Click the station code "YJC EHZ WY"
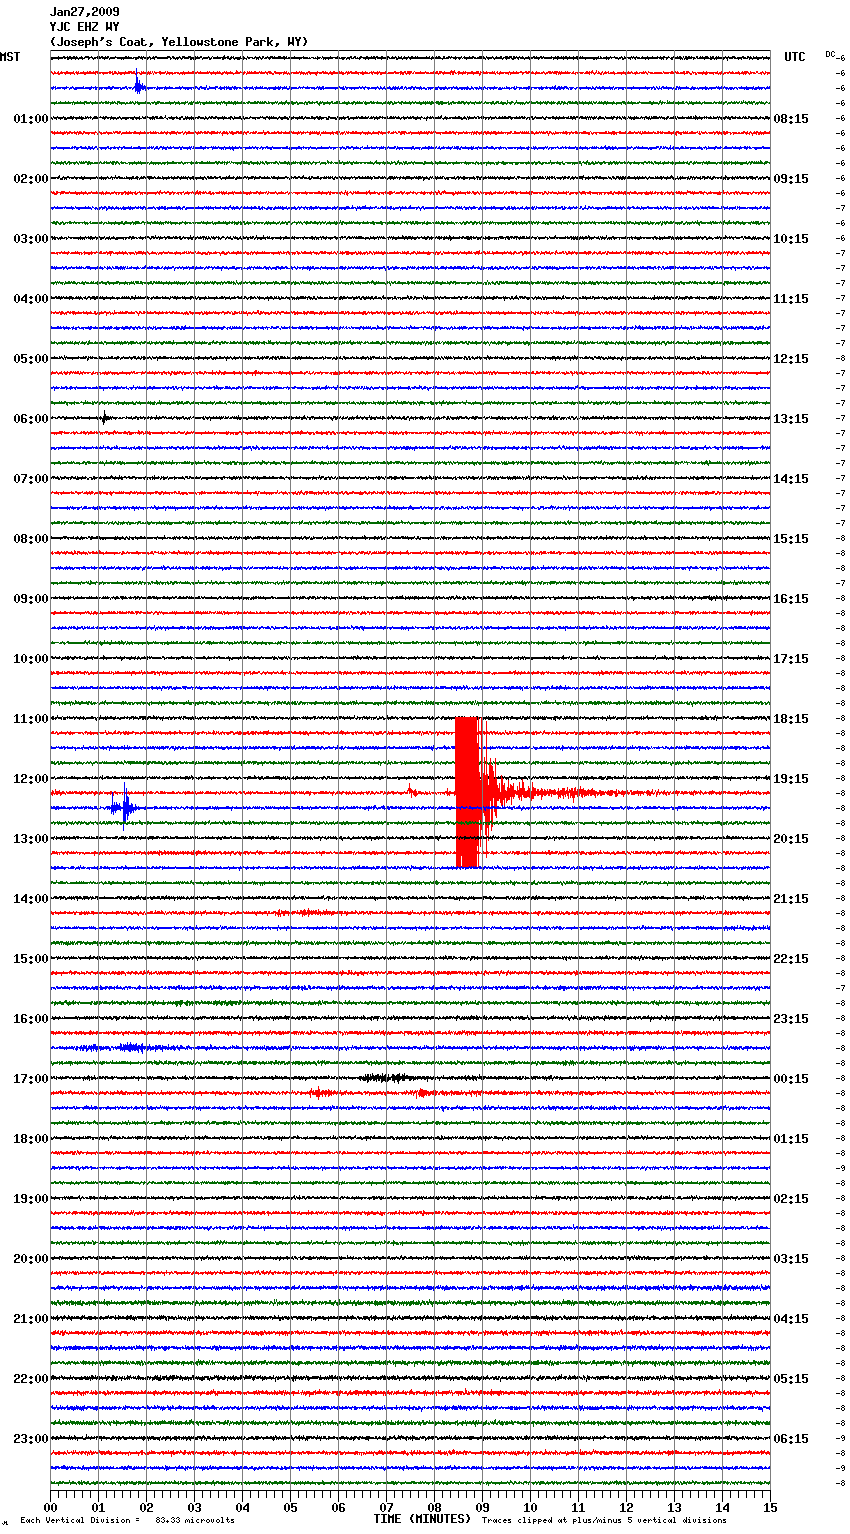This screenshot has height=1534, width=850. click(x=84, y=27)
